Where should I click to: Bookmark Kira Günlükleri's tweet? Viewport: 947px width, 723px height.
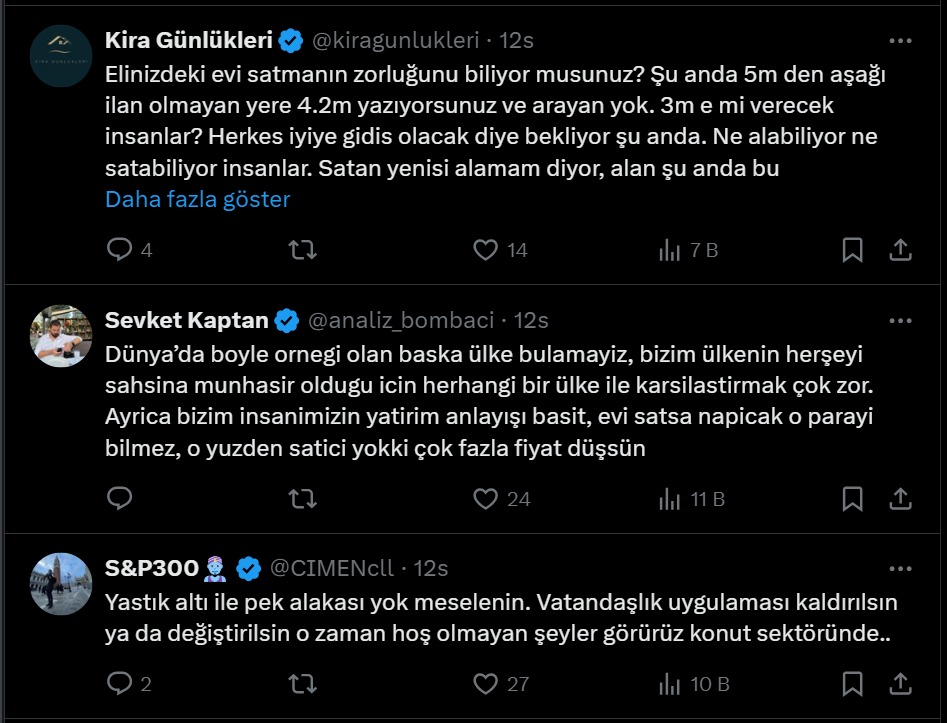852,250
